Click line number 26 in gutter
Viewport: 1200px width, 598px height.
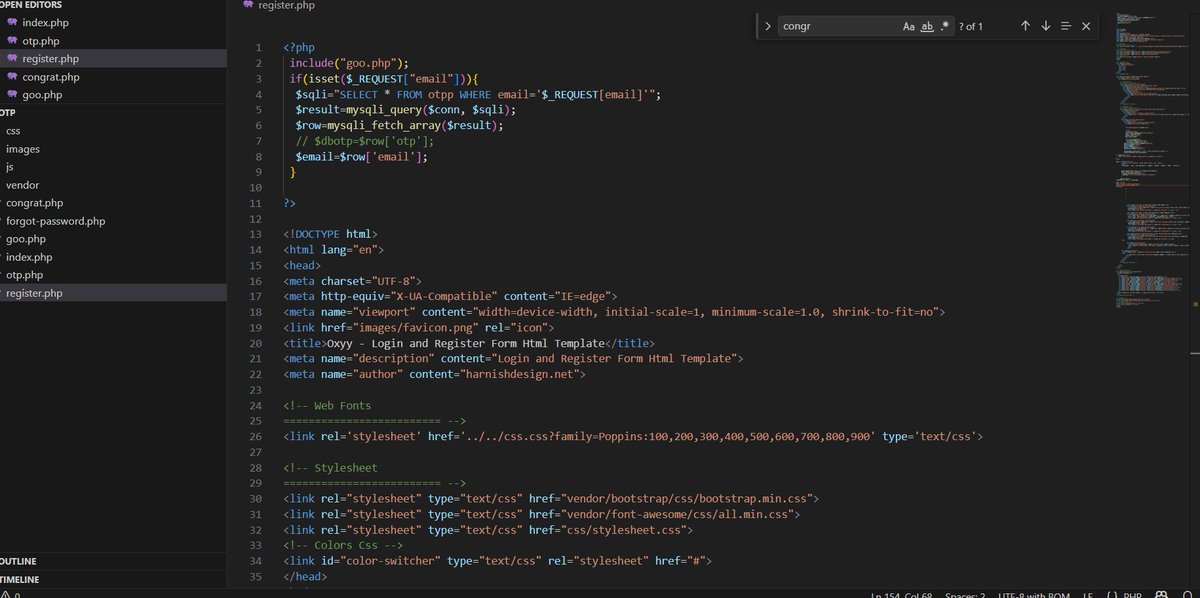tap(255, 436)
